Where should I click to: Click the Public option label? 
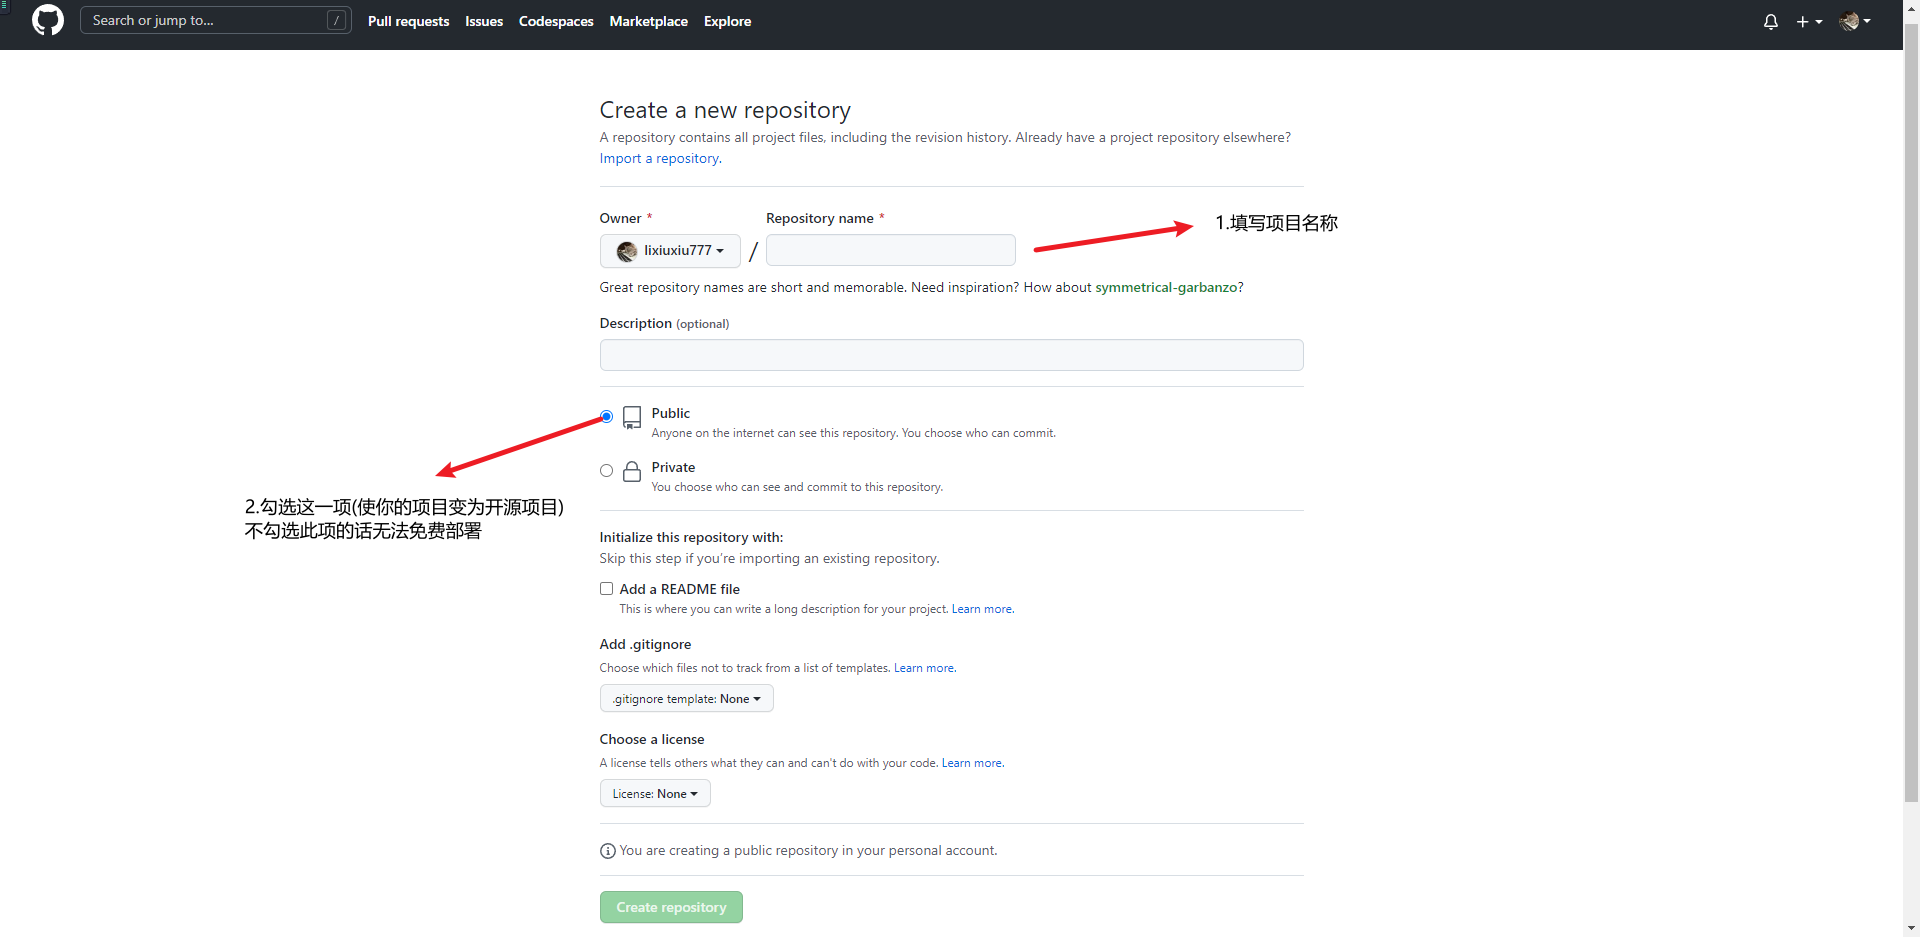(670, 413)
